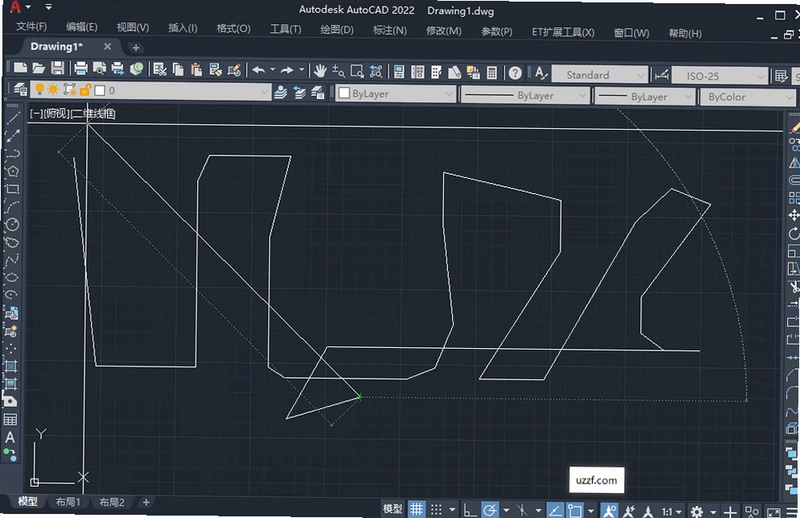Select the Polygon tool

[x=12, y=171]
